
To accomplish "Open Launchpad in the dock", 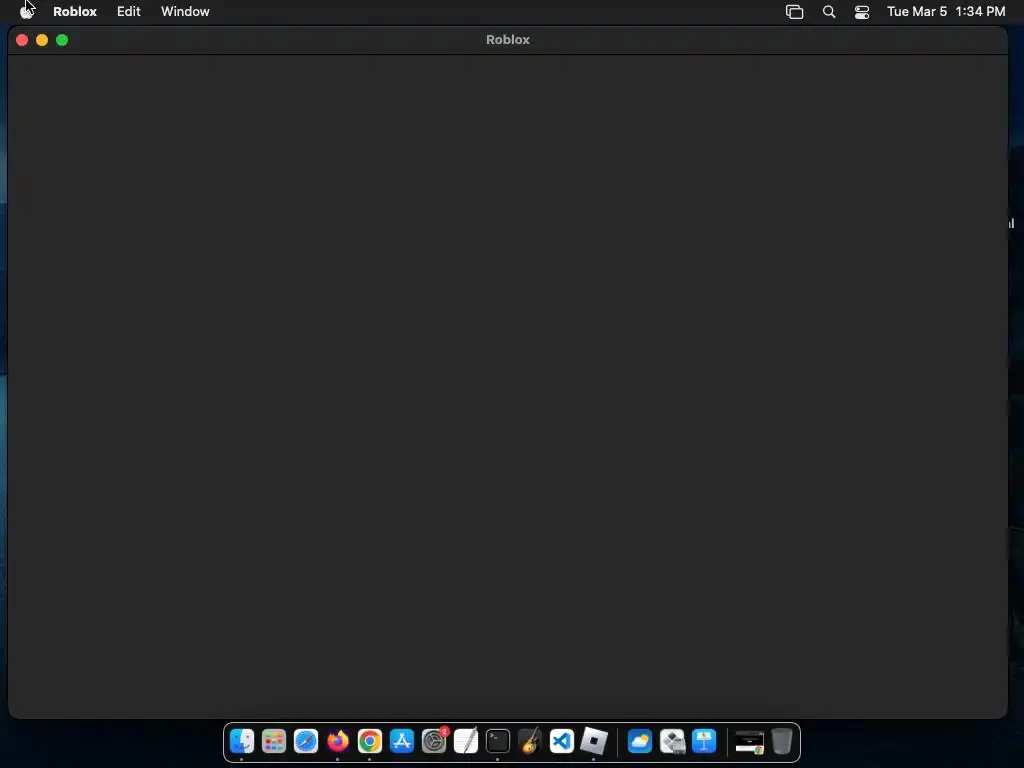I will [274, 741].
